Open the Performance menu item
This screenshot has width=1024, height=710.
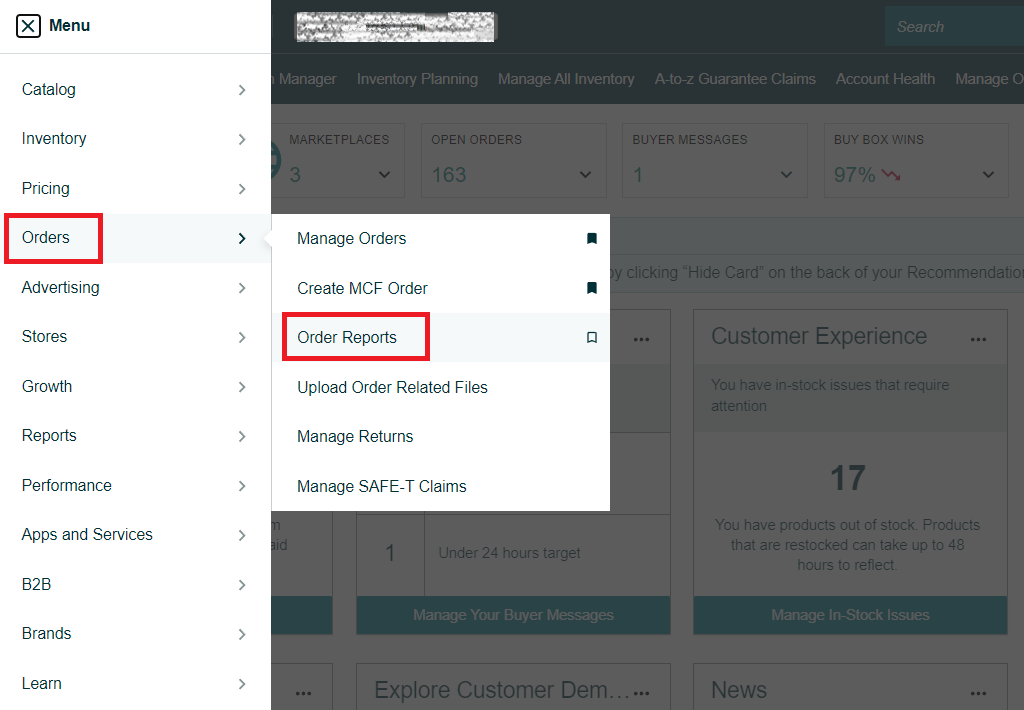tap(66, 485)
